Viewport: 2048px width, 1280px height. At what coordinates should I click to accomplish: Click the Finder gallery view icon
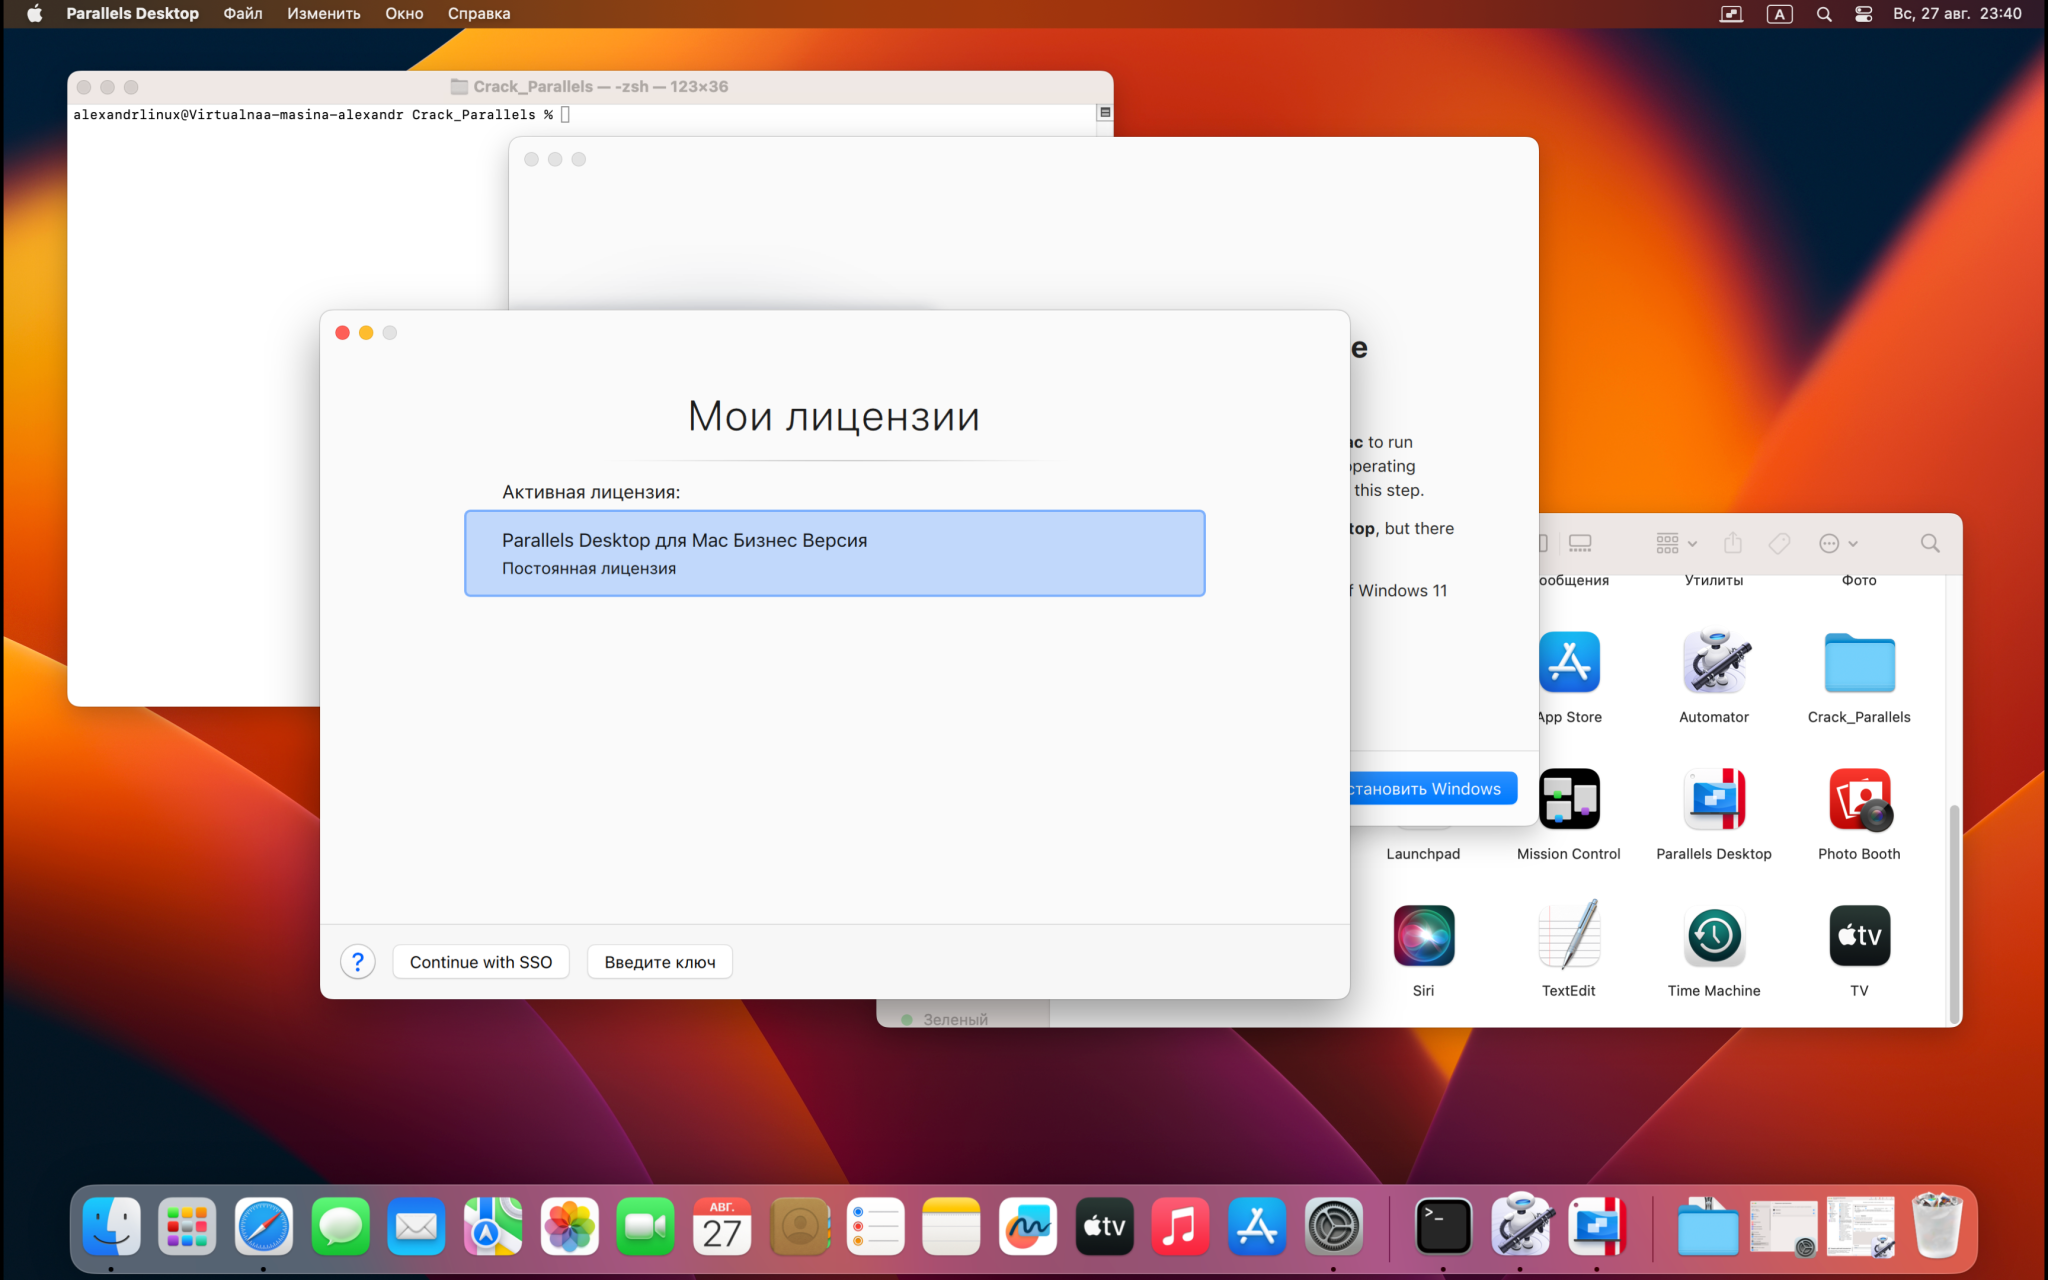tap(1580, 543)
